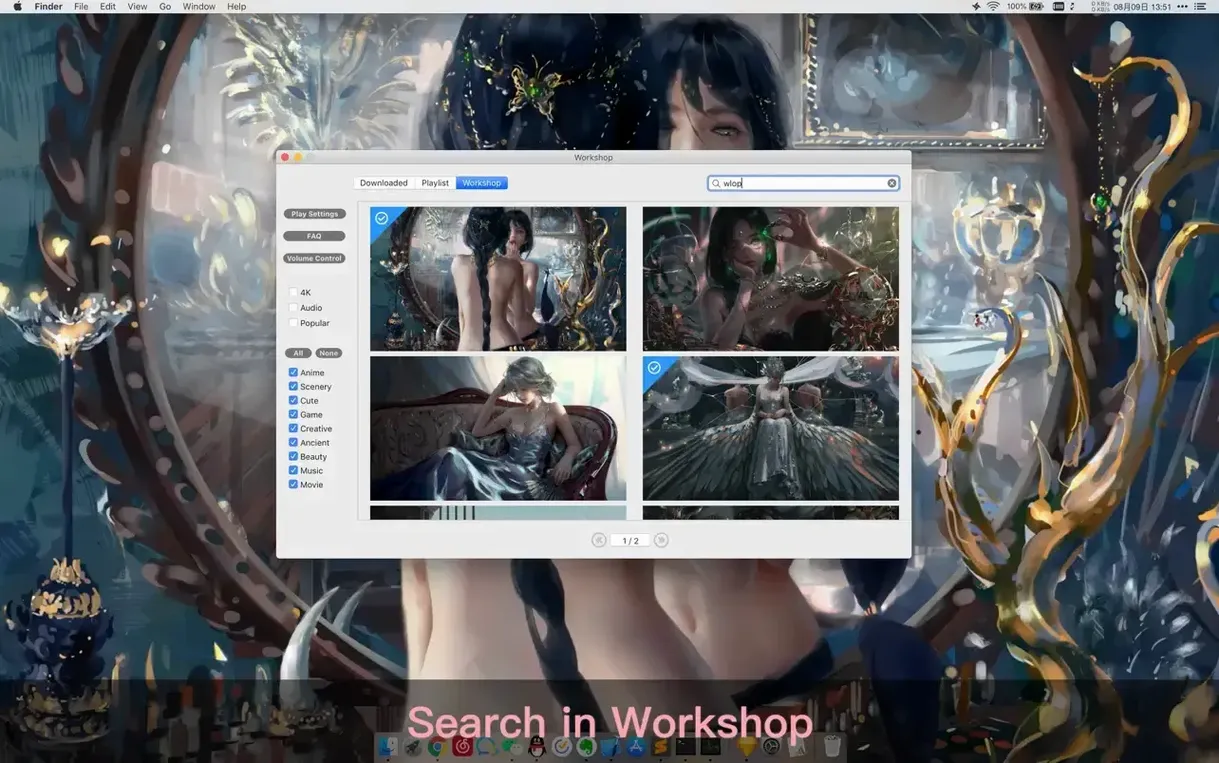Click the 1 / 2 page number field
Image resolution: width=1219 pixels, height=763 pixels.
[x=630, y=541]
